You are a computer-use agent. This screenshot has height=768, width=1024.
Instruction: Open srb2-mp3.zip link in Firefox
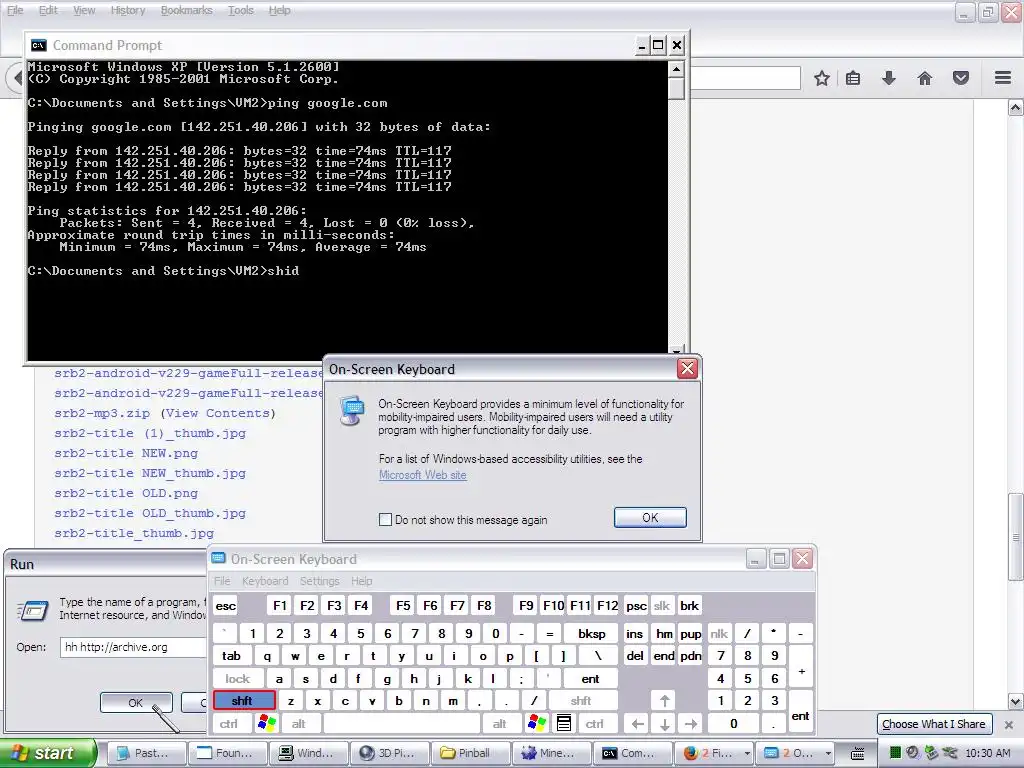102,413
